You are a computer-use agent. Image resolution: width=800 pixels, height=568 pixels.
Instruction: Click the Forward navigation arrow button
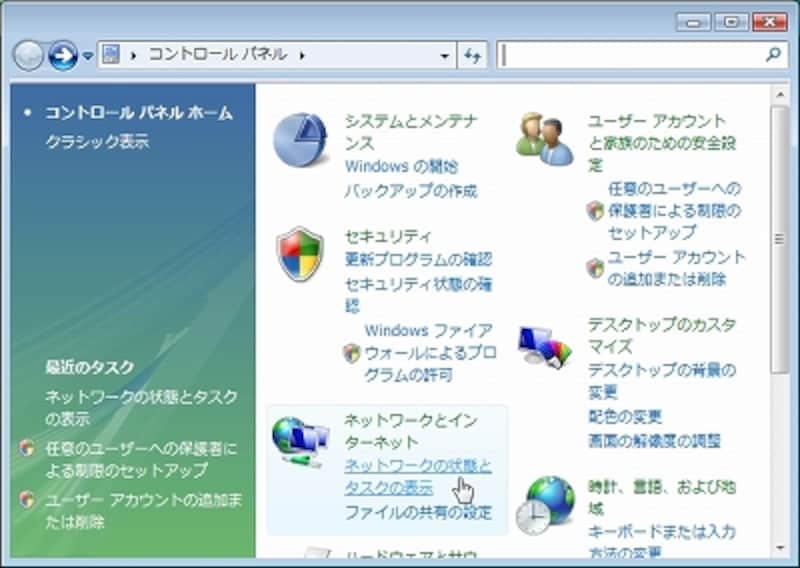[63, 55]
